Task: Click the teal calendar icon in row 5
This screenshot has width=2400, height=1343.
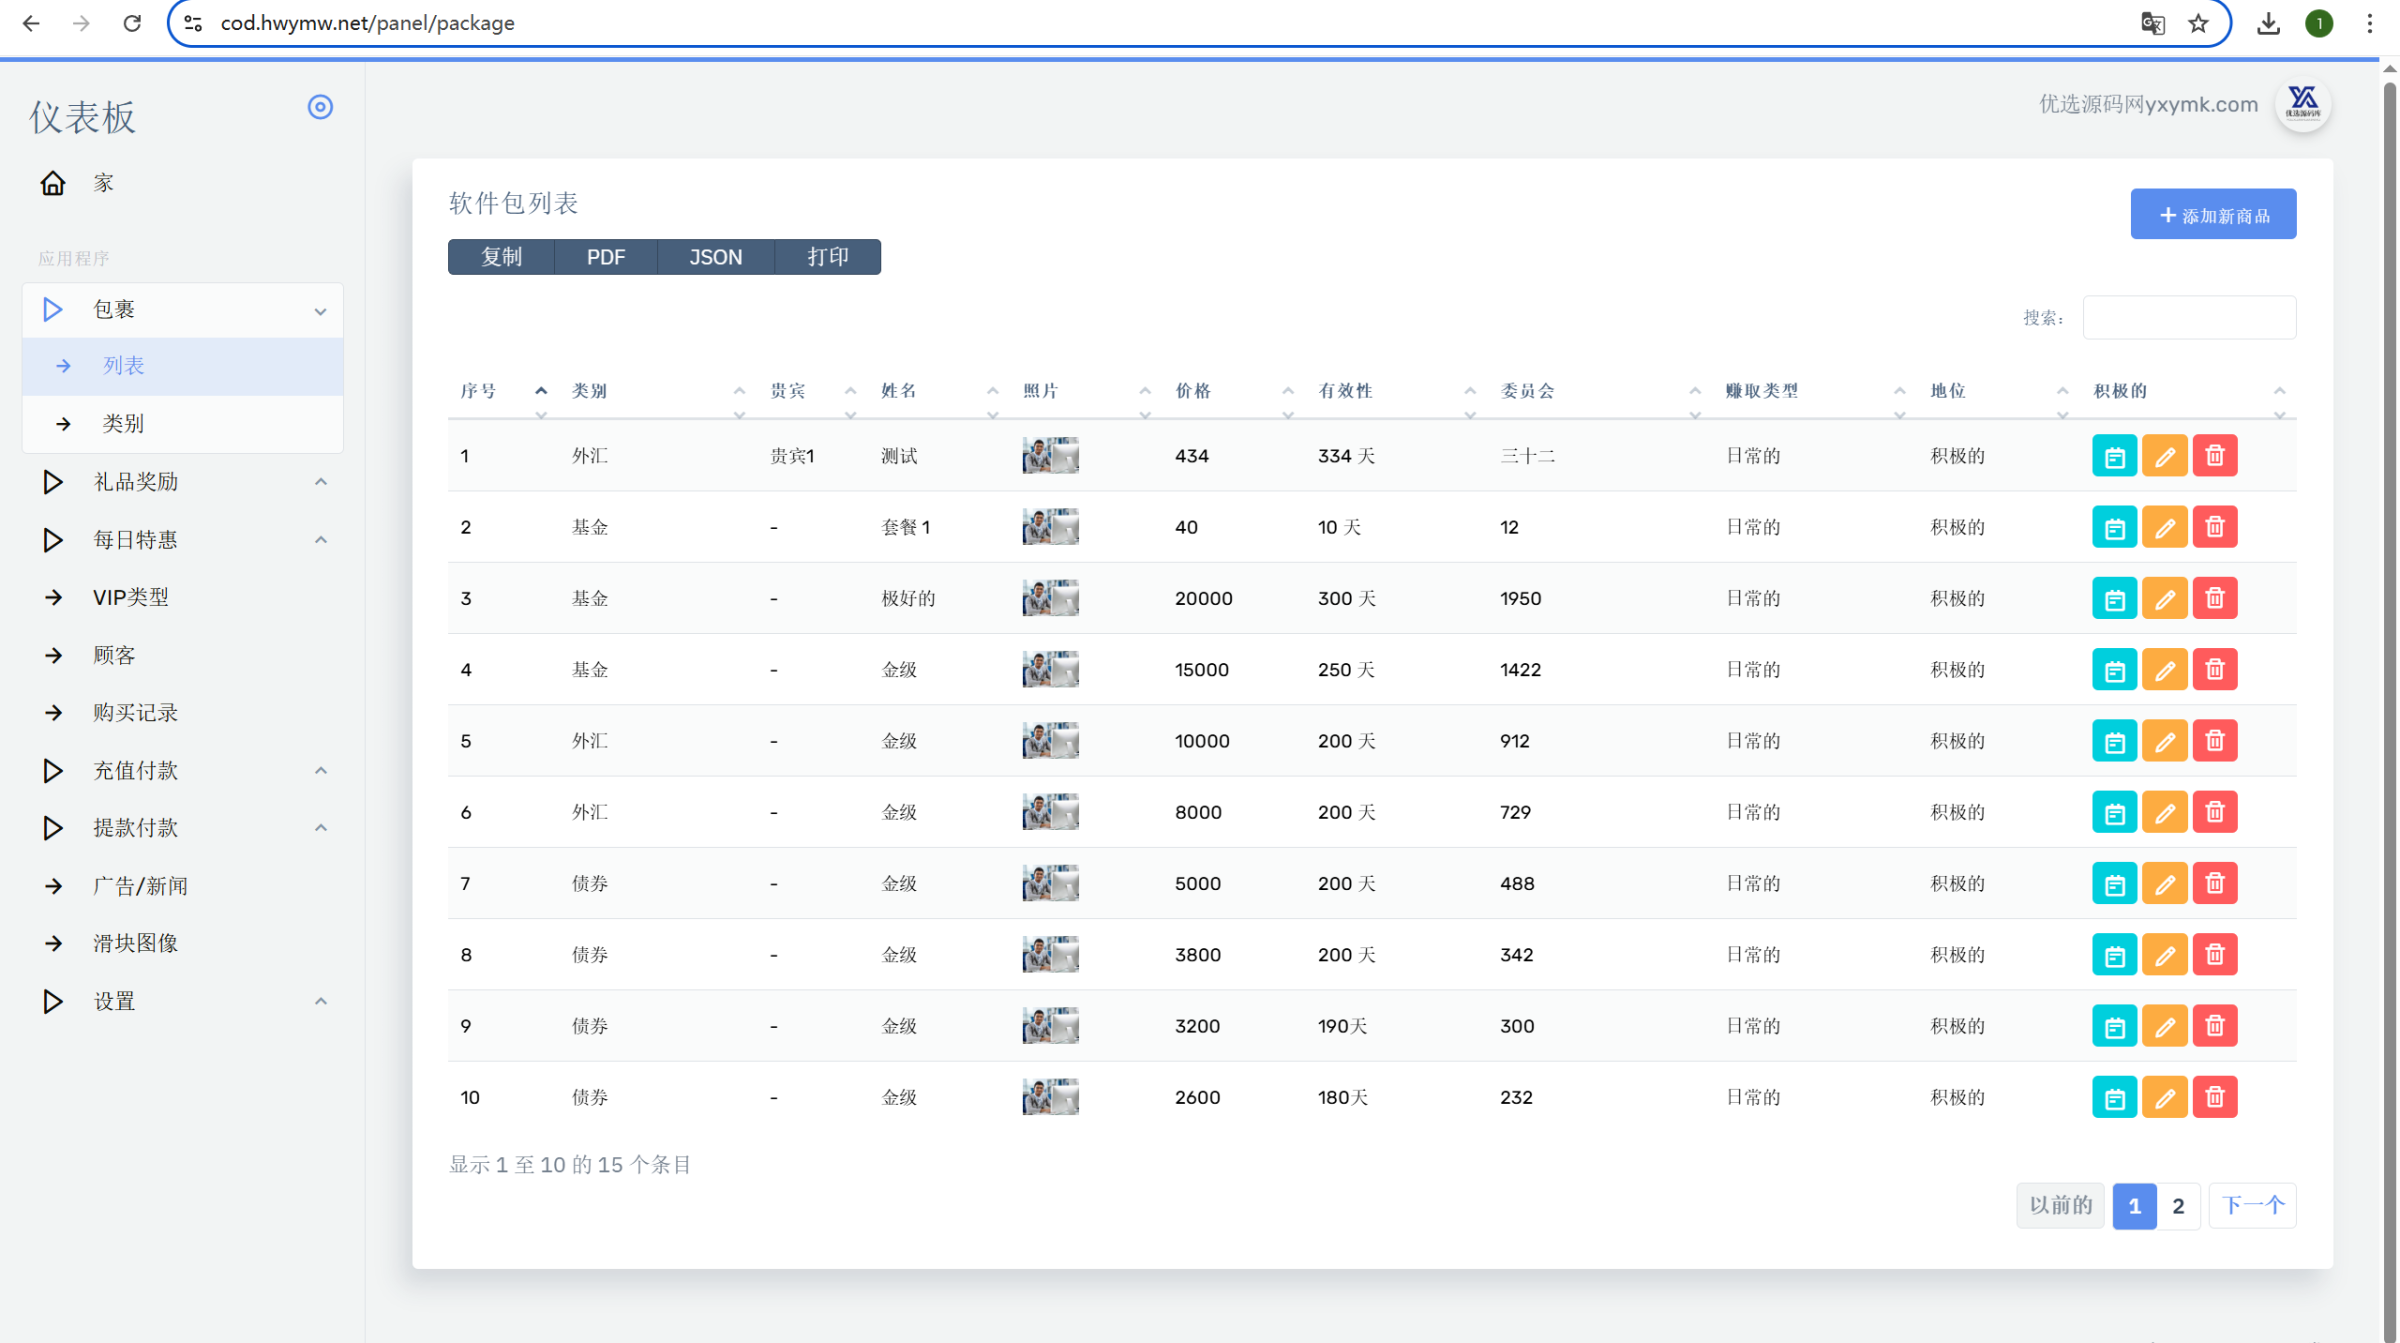Action: click(x=2114, y=741)
